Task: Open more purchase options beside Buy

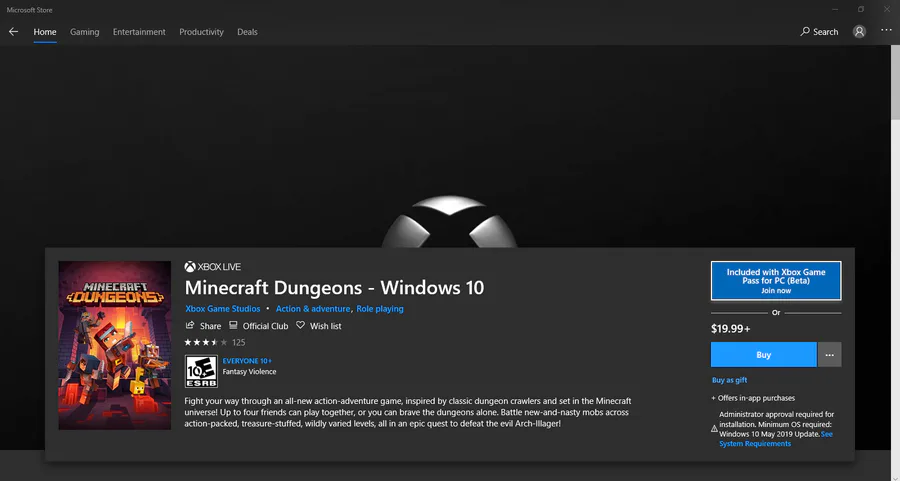Action: pos(829,355)
